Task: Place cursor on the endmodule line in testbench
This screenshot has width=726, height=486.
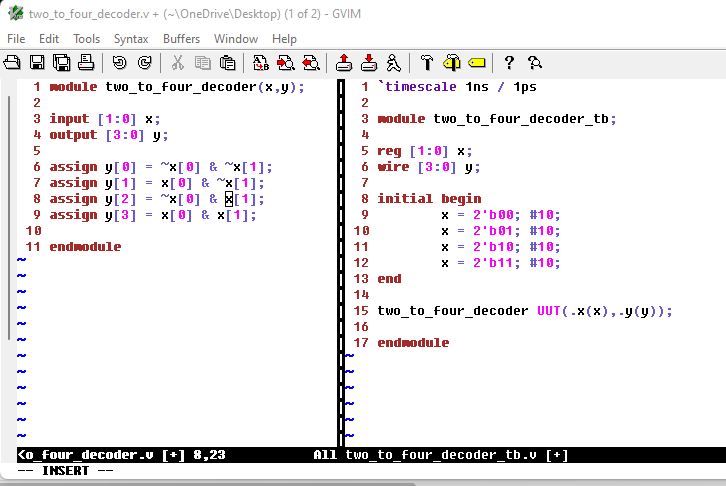Action: (413, 343)
